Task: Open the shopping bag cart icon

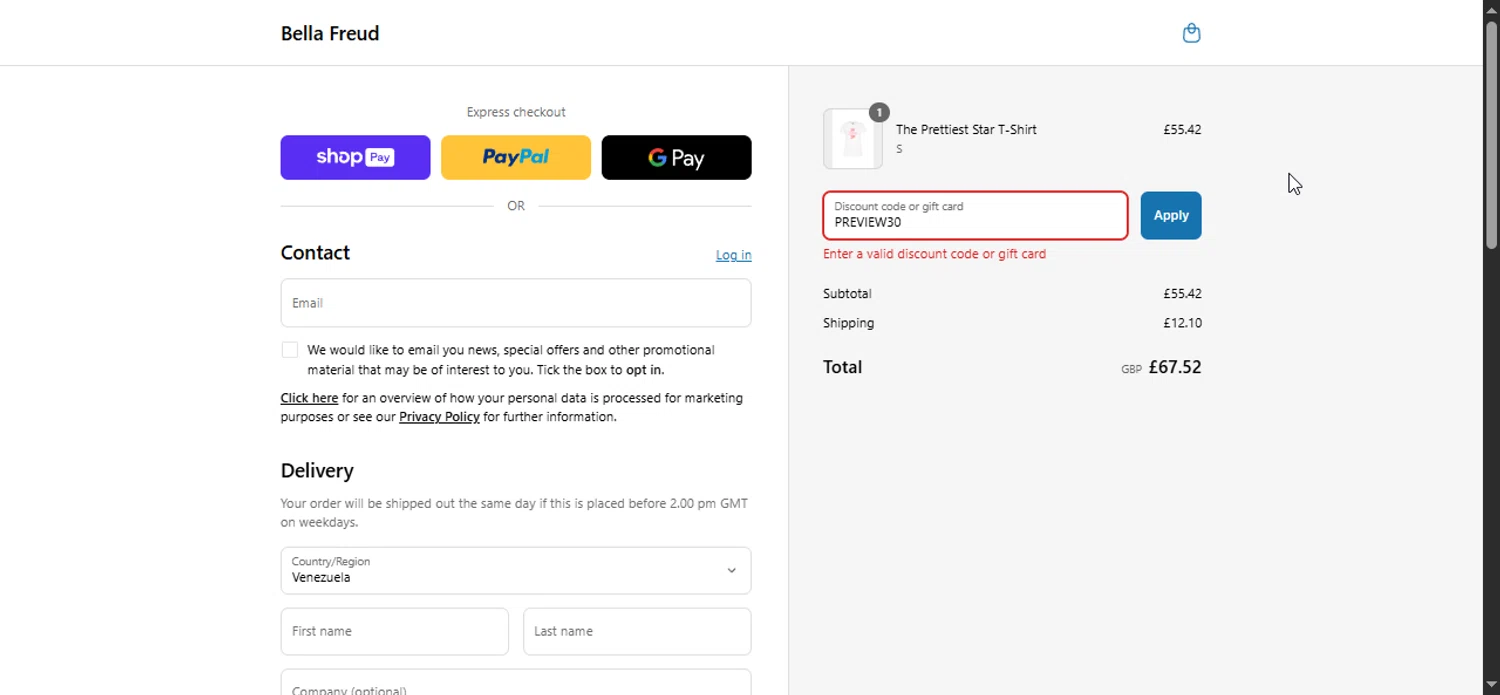Action: click(x=1191, y=33)
